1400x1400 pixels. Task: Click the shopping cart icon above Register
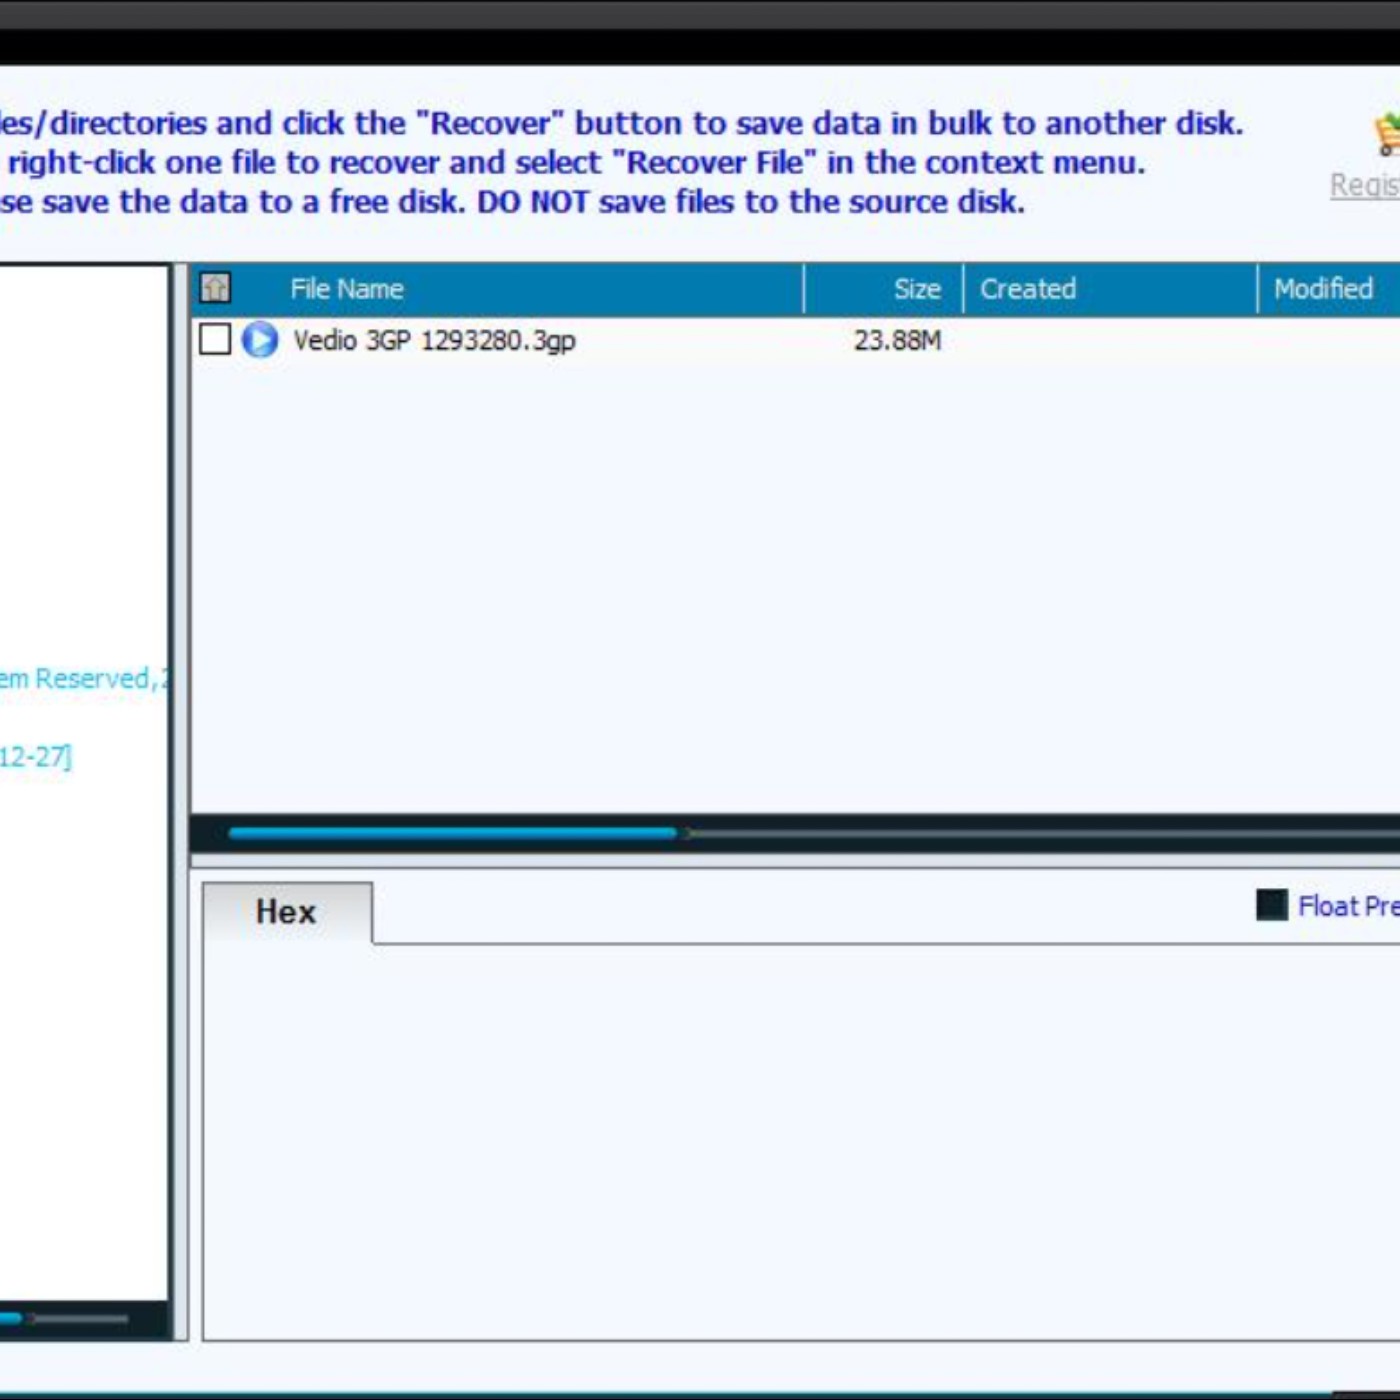(1386, 135)
